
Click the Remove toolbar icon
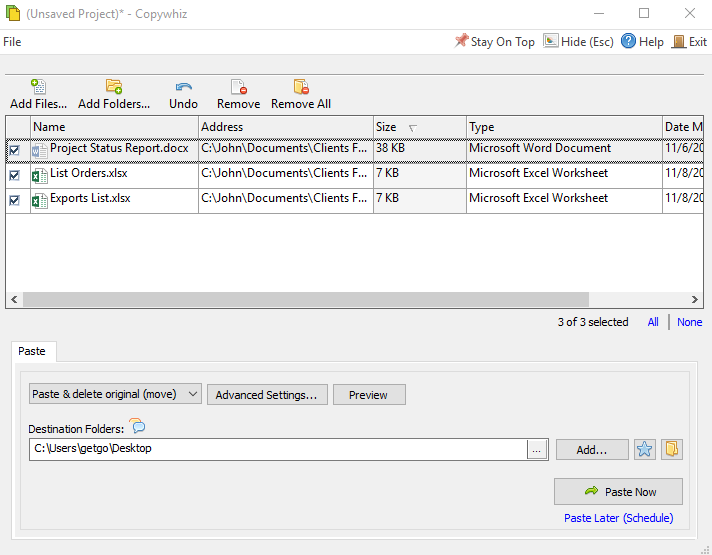pos(239,86)
